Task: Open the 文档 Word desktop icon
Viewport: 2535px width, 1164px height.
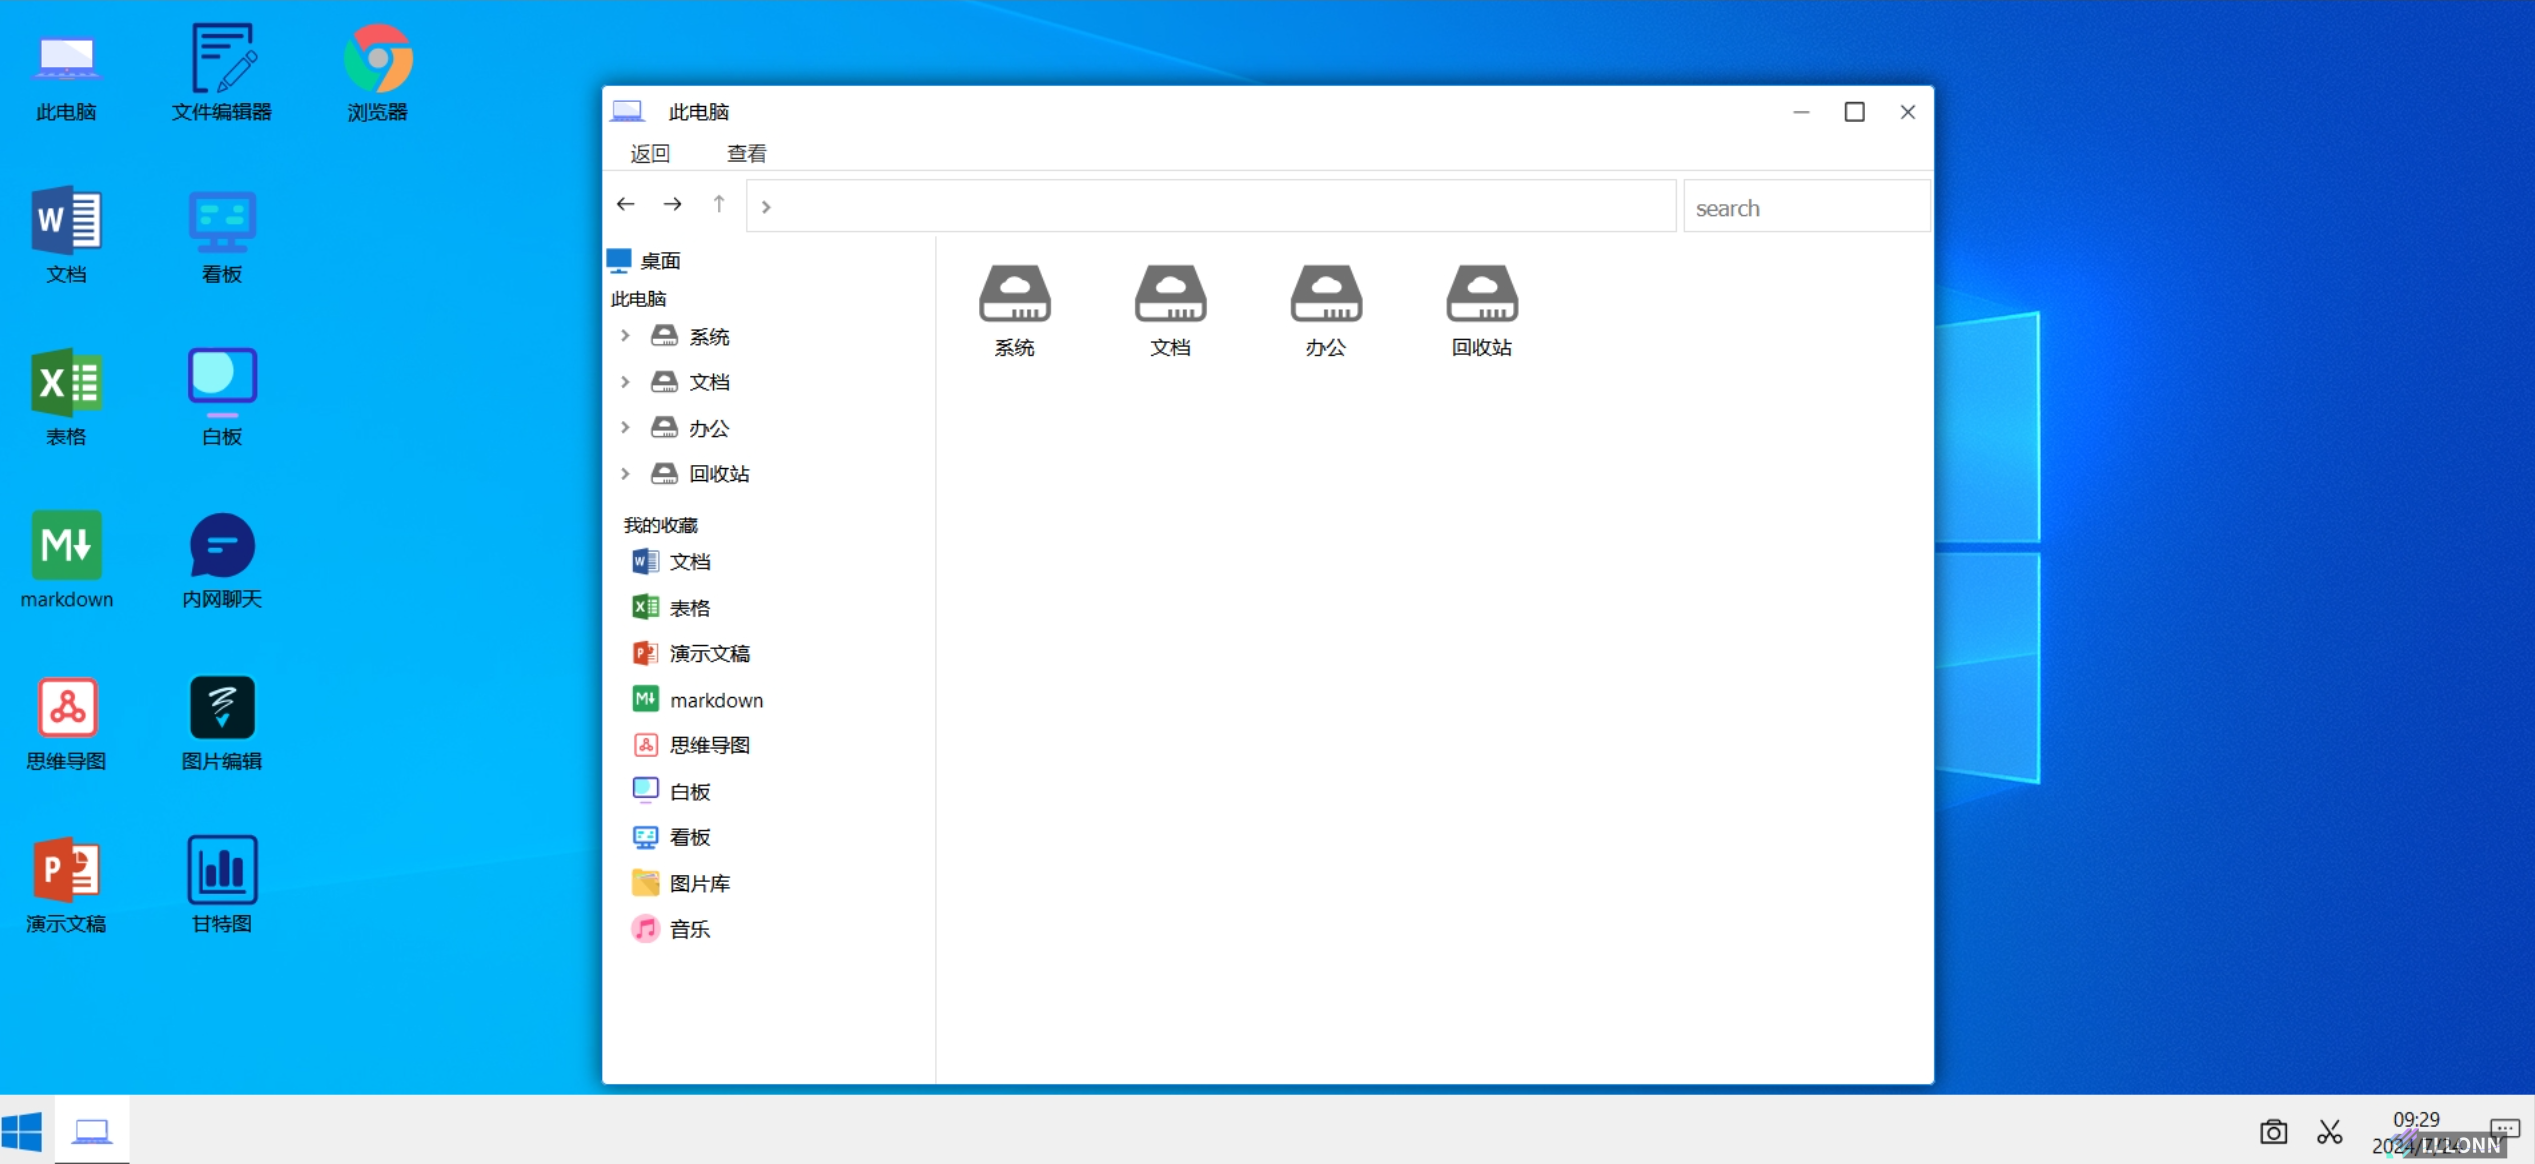Action: pyautogui.click(x=66, y=236)
